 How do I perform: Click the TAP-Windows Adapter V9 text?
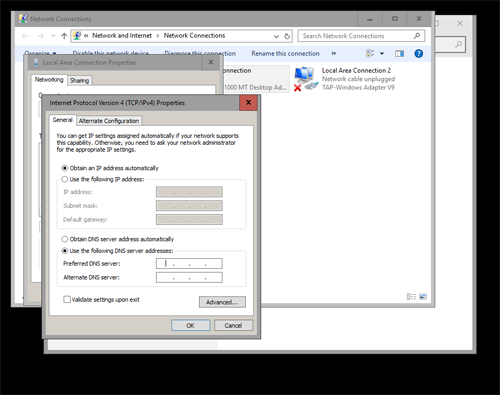click(x=358, y=87)
